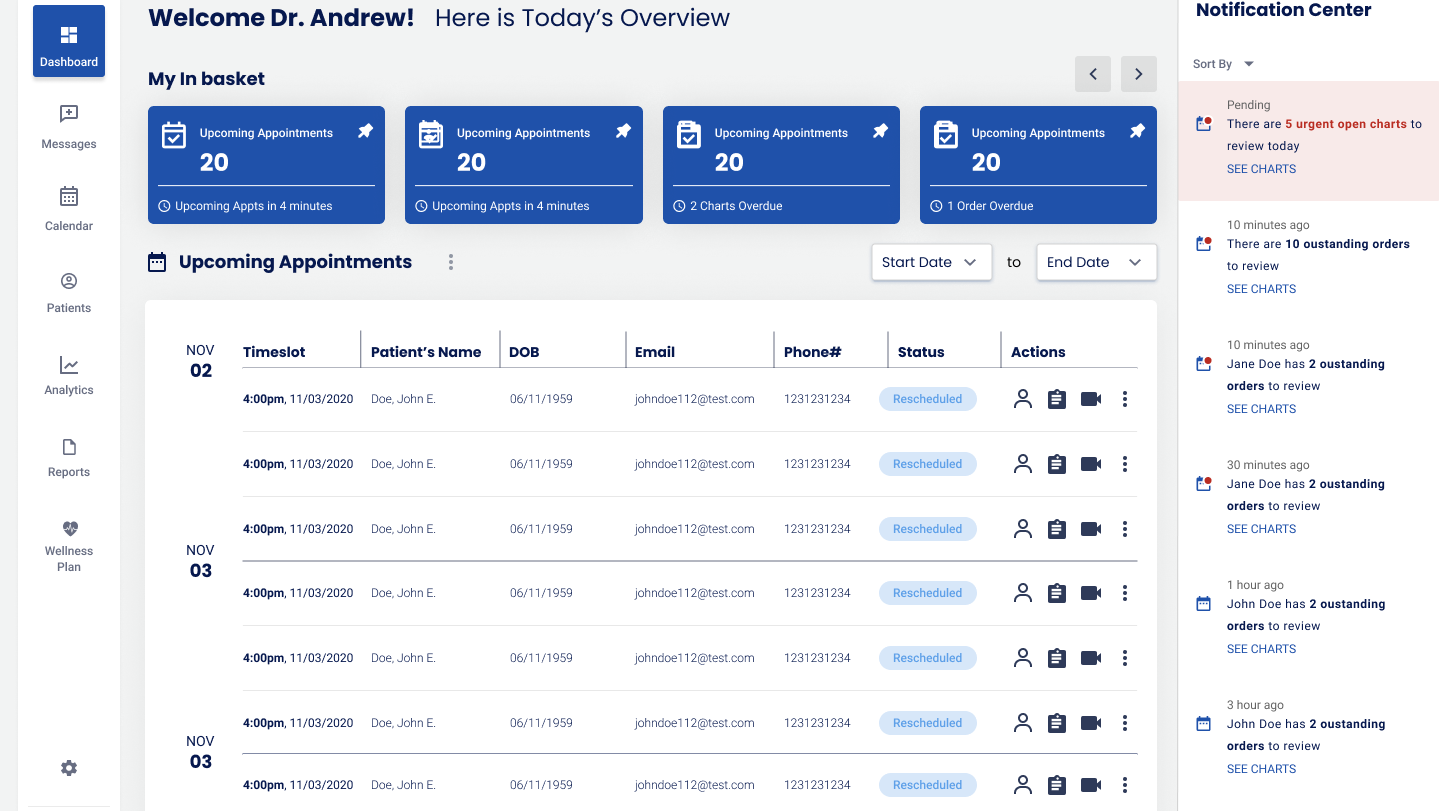Click calendar icon beside Upcoming Appointments heading
Screen dimensions: 1439x811
[x=157, y=262]
